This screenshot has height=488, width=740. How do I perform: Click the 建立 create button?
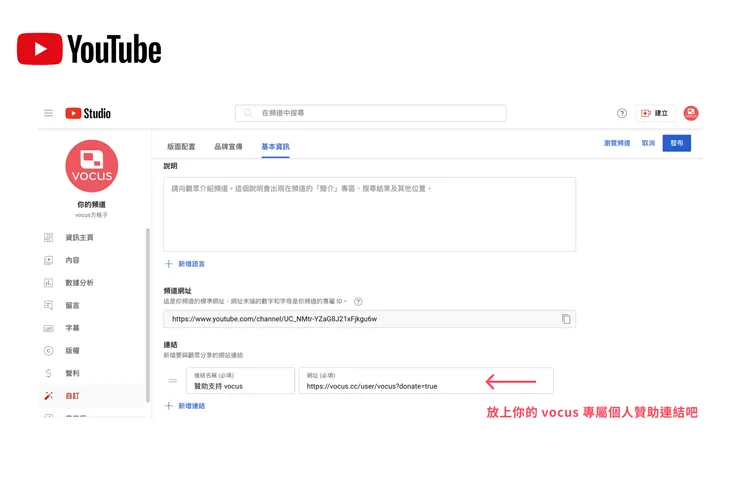pos(655,113)
